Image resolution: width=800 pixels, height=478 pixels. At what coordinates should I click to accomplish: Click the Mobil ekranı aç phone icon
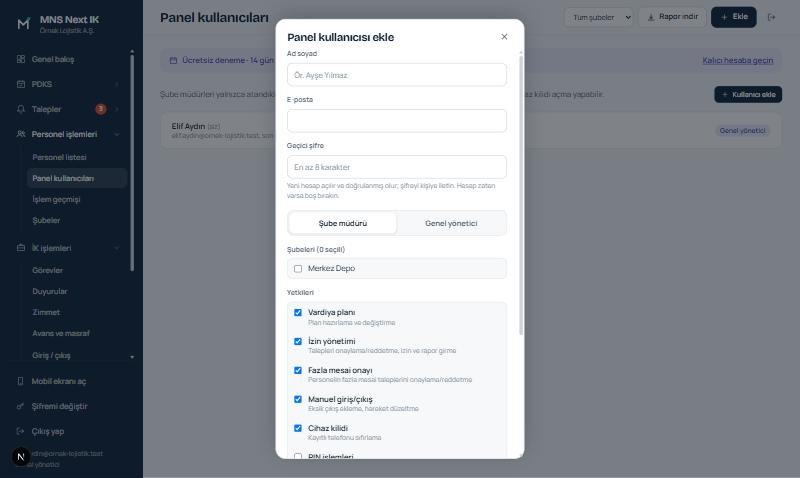[20, 381]
